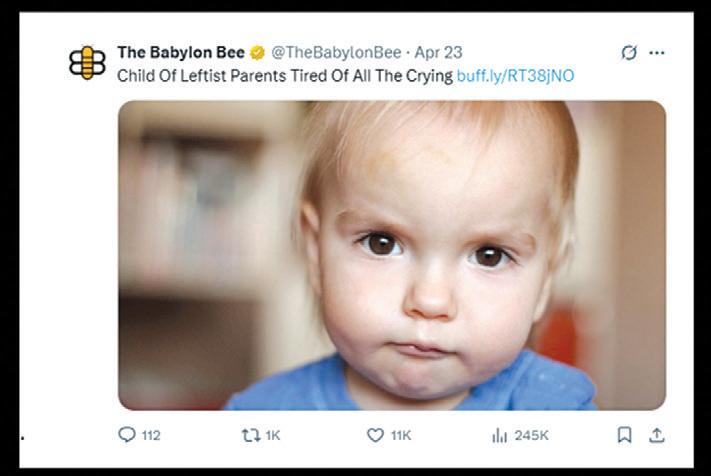711x476 pixels.
Task: Click the Grok icon on the tweet
Action: point(629,53)
